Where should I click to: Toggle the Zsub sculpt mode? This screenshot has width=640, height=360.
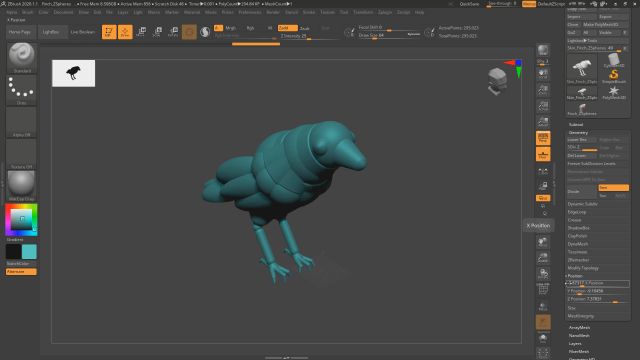304,28
